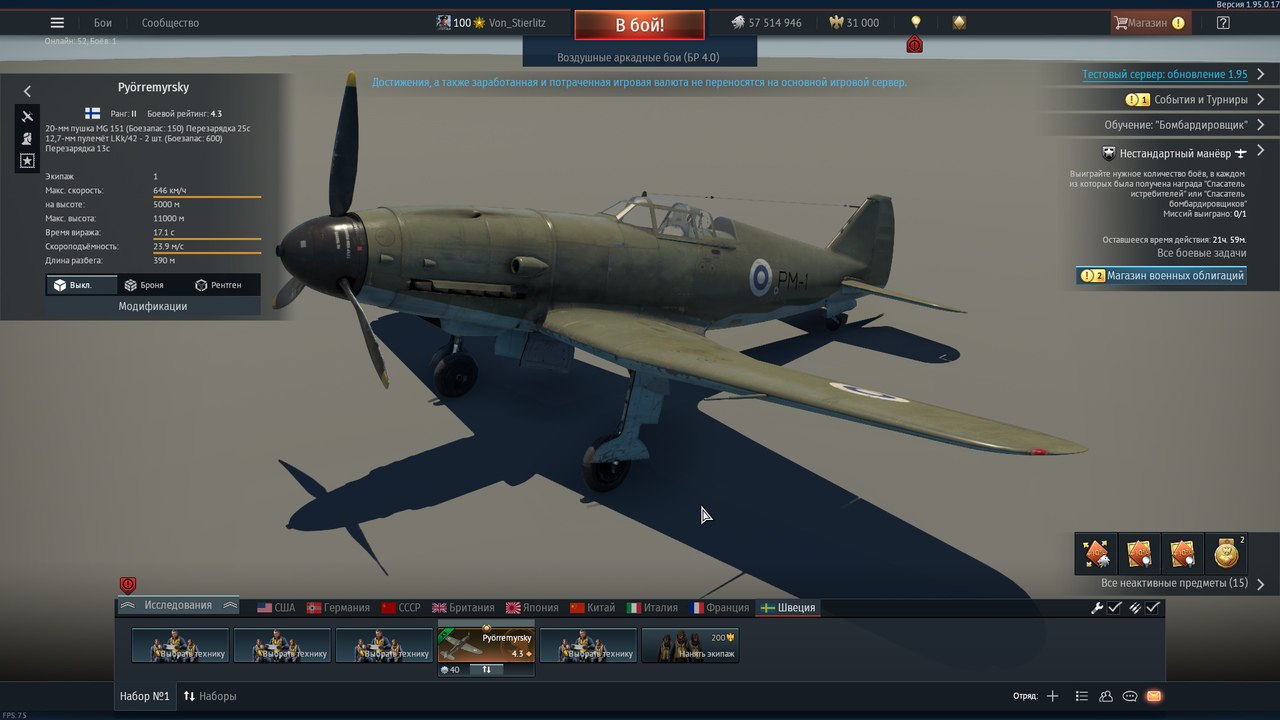Image resolution: width=1280 pixels, height=720 pixels.
Task: Open the crew pilot icon in left panel
Action: (x=27, y=138)
